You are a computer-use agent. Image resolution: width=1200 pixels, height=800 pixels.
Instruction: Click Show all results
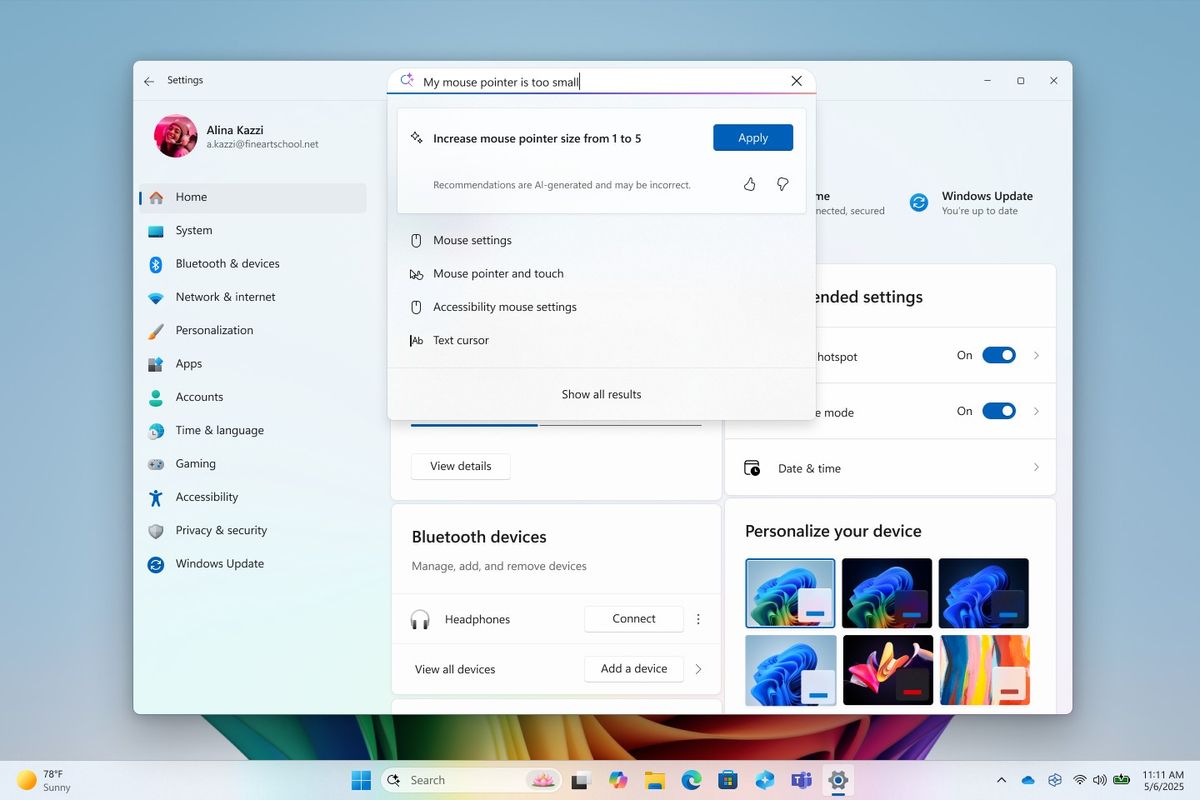point(601,393)
